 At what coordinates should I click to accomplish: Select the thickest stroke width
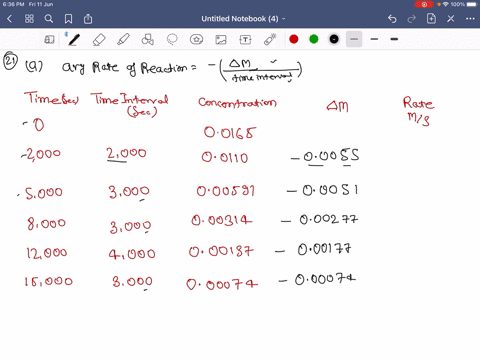(394, 39)
